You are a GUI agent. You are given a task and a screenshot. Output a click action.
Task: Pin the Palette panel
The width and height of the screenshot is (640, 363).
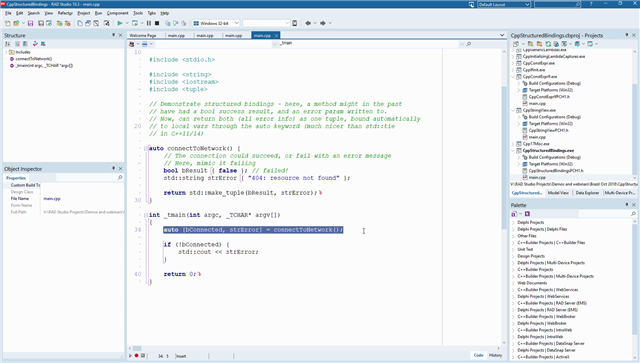pos(627,205)
